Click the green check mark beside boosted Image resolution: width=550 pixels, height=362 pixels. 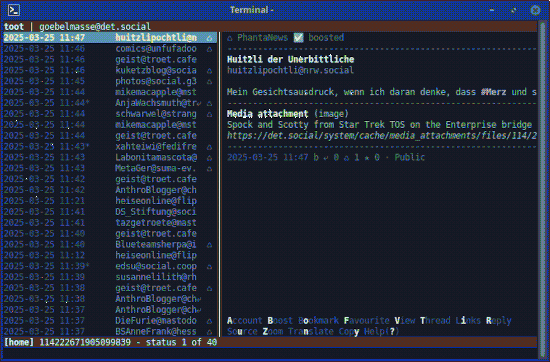pyautogui.click(x=299, y=38)
